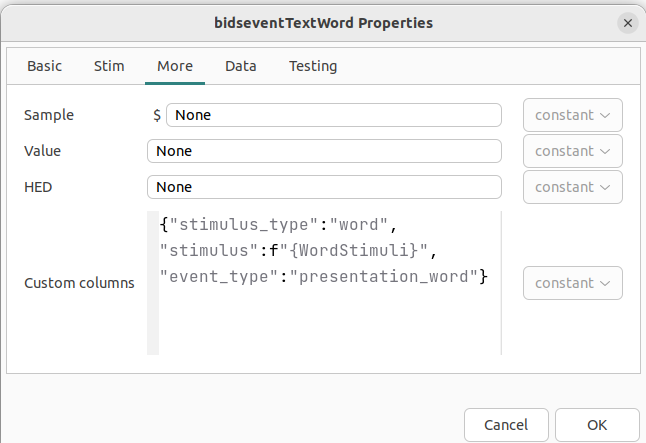Click the Value label
646x443 pixels.
[42, 151]
